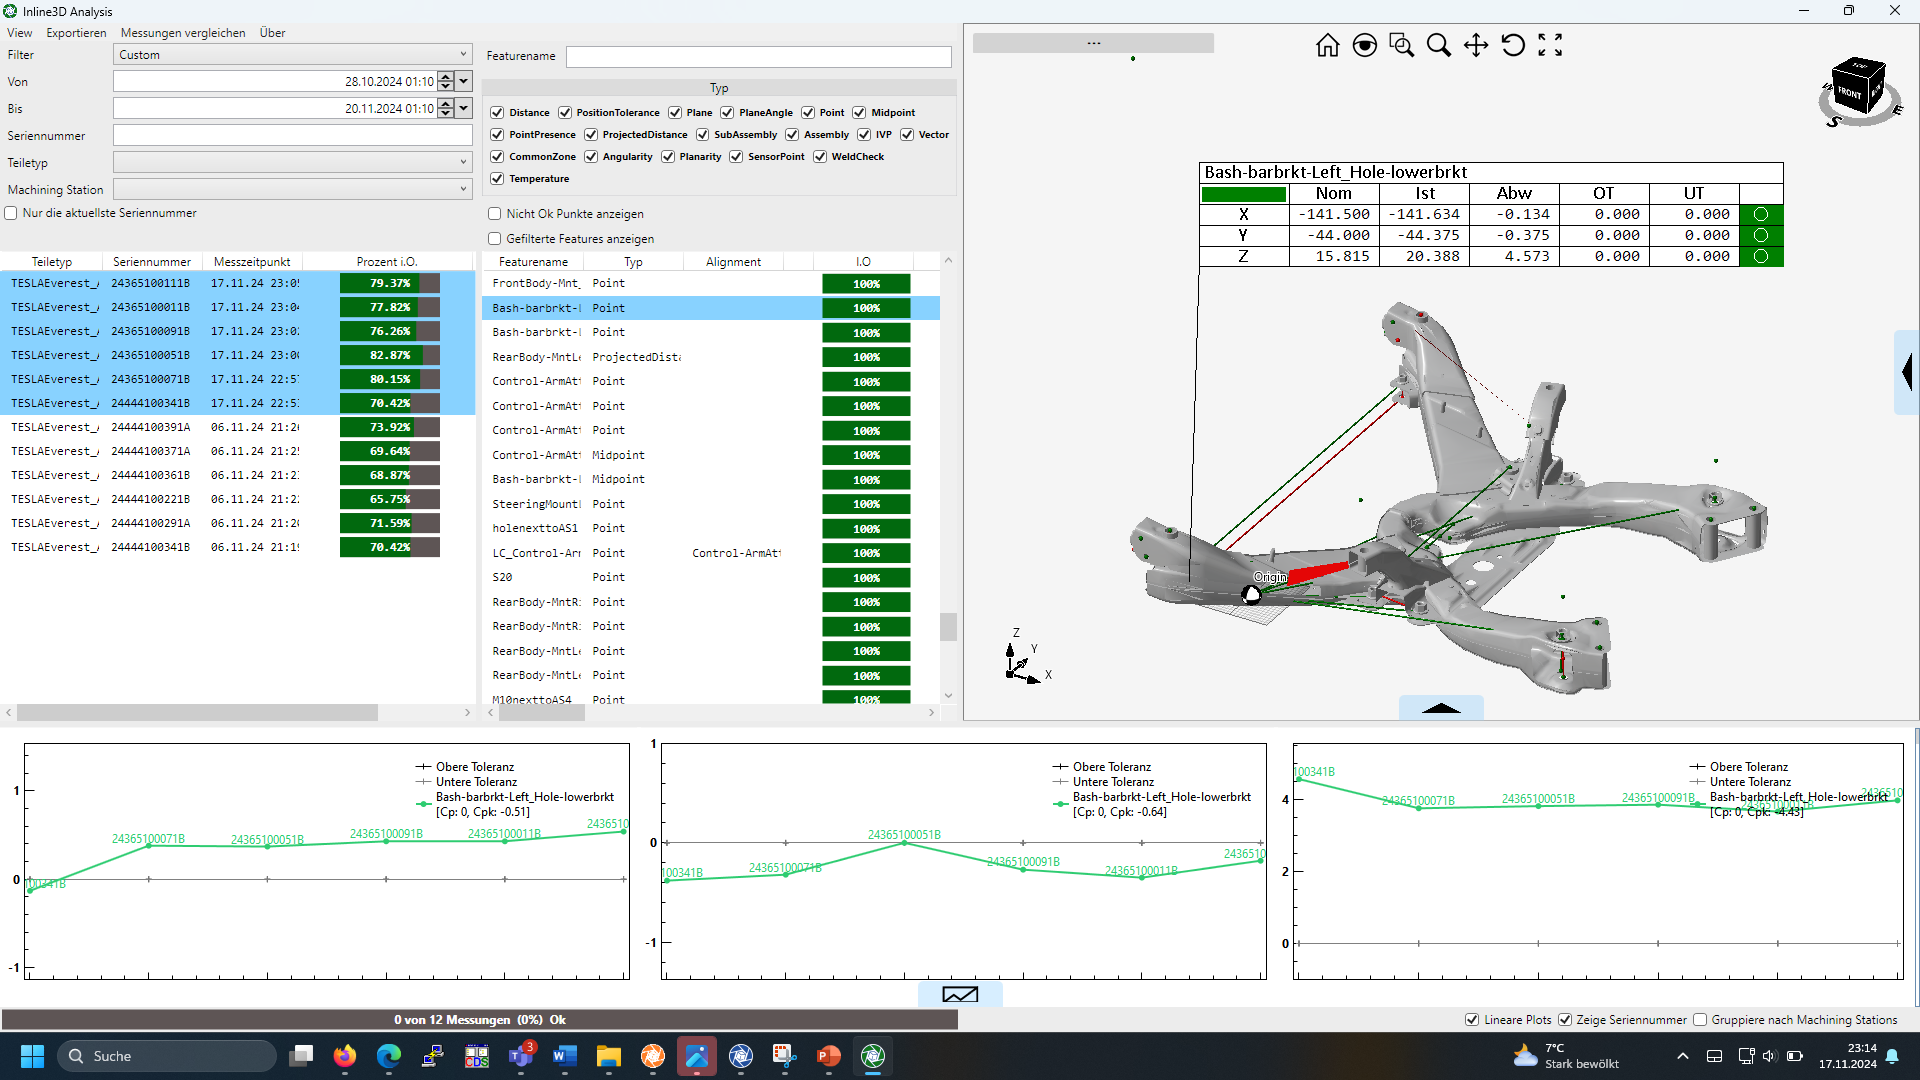Sort by Prozent i.O. column header
The image size is (1920, 1080).
(387, 262)
